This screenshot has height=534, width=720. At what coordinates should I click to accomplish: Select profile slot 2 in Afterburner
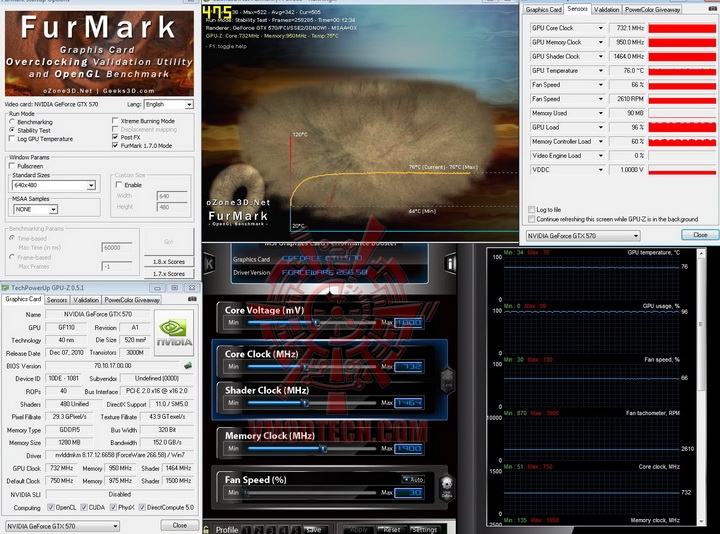259,529
